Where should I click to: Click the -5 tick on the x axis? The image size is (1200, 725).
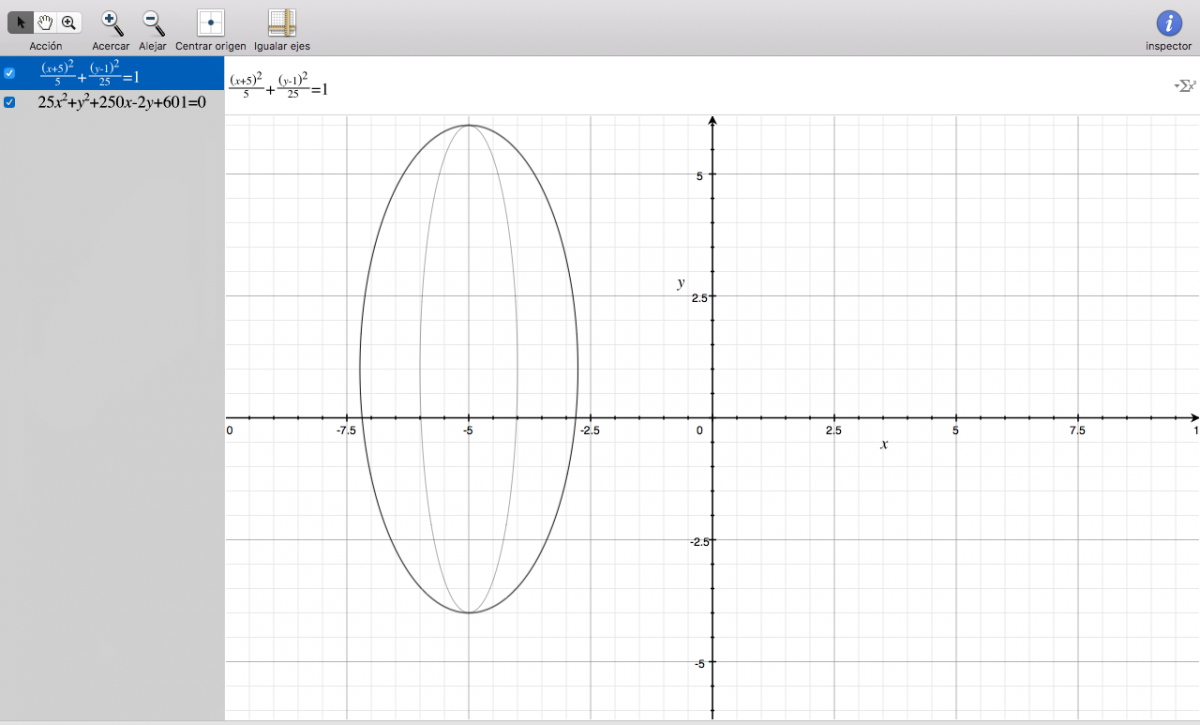[467, 431]
